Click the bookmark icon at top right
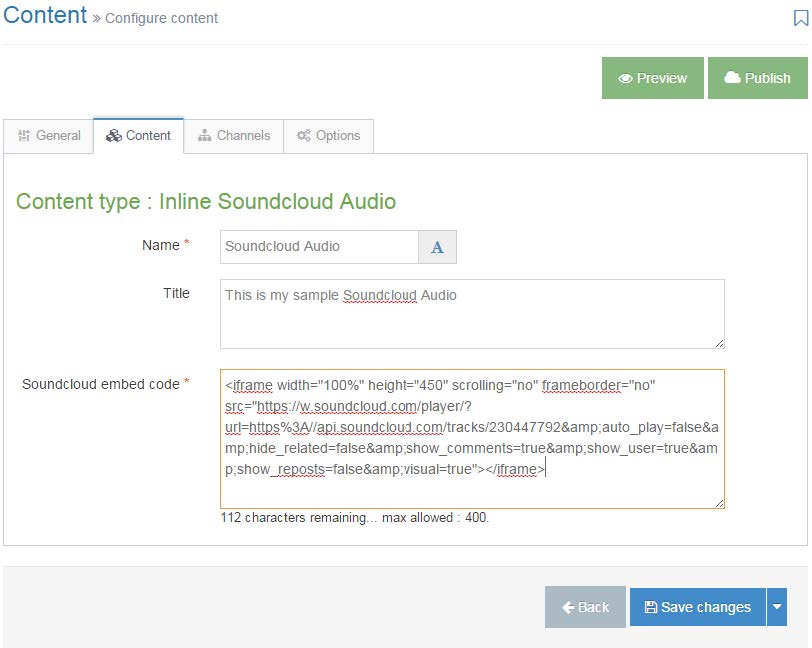This screenshot has width=812, height=648. click(x=801, y=18)
